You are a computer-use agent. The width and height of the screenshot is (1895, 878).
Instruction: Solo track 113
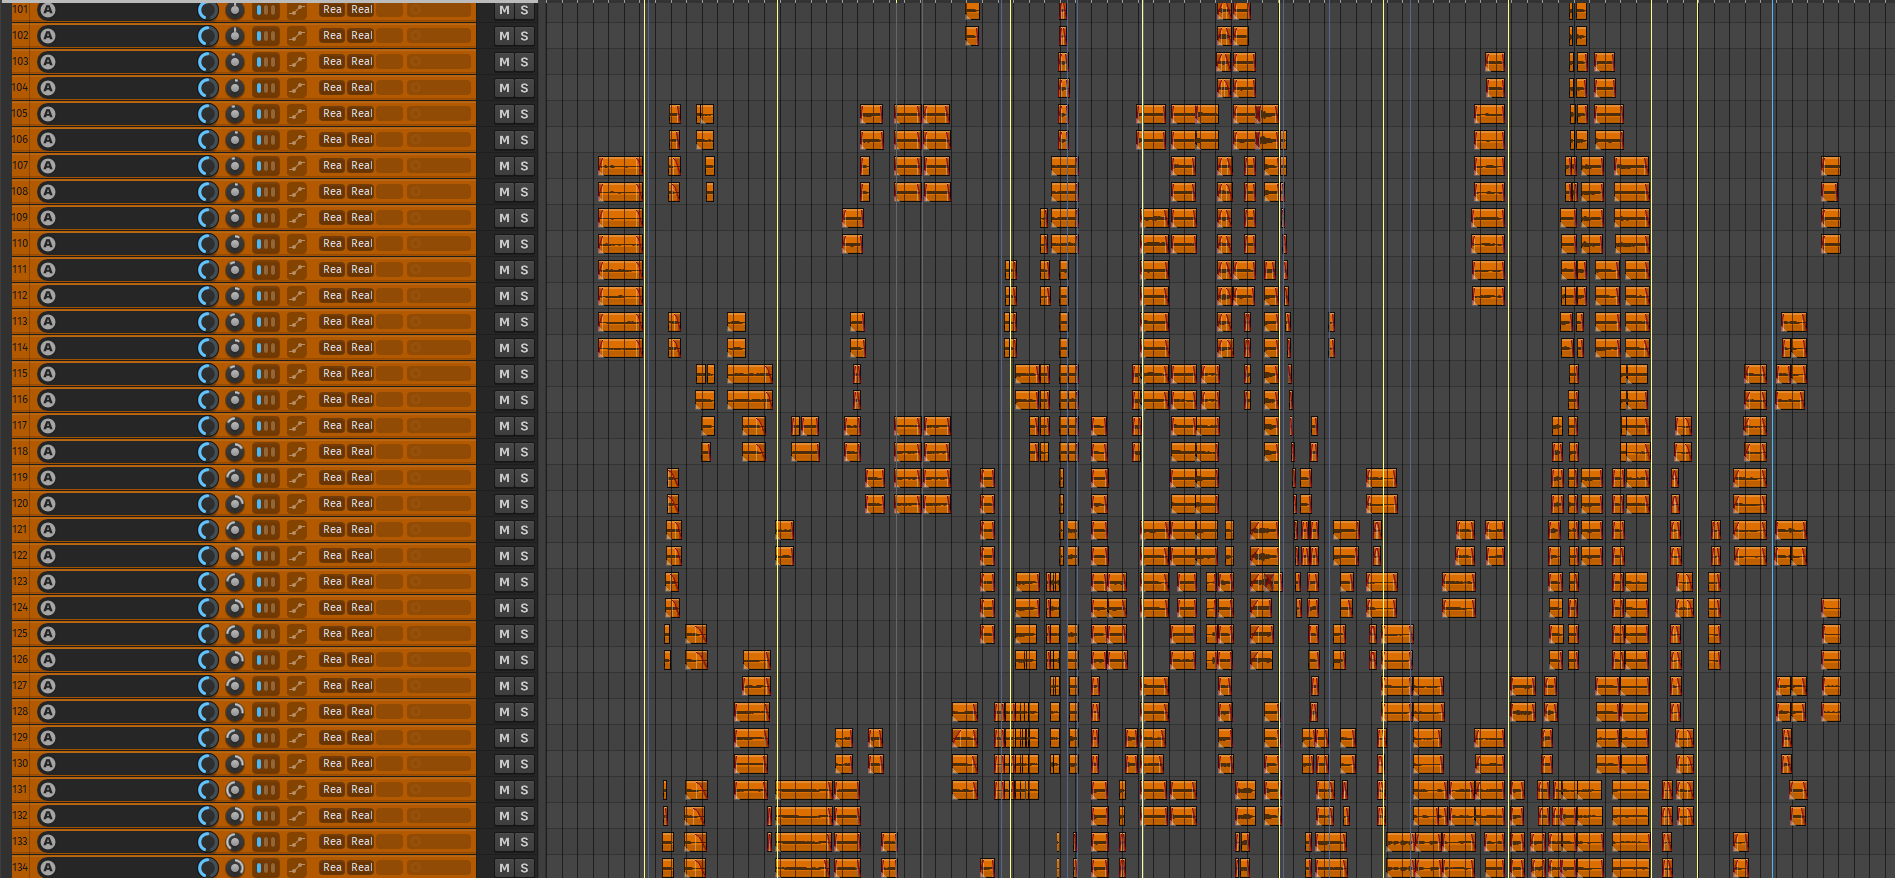click(524, 322)
